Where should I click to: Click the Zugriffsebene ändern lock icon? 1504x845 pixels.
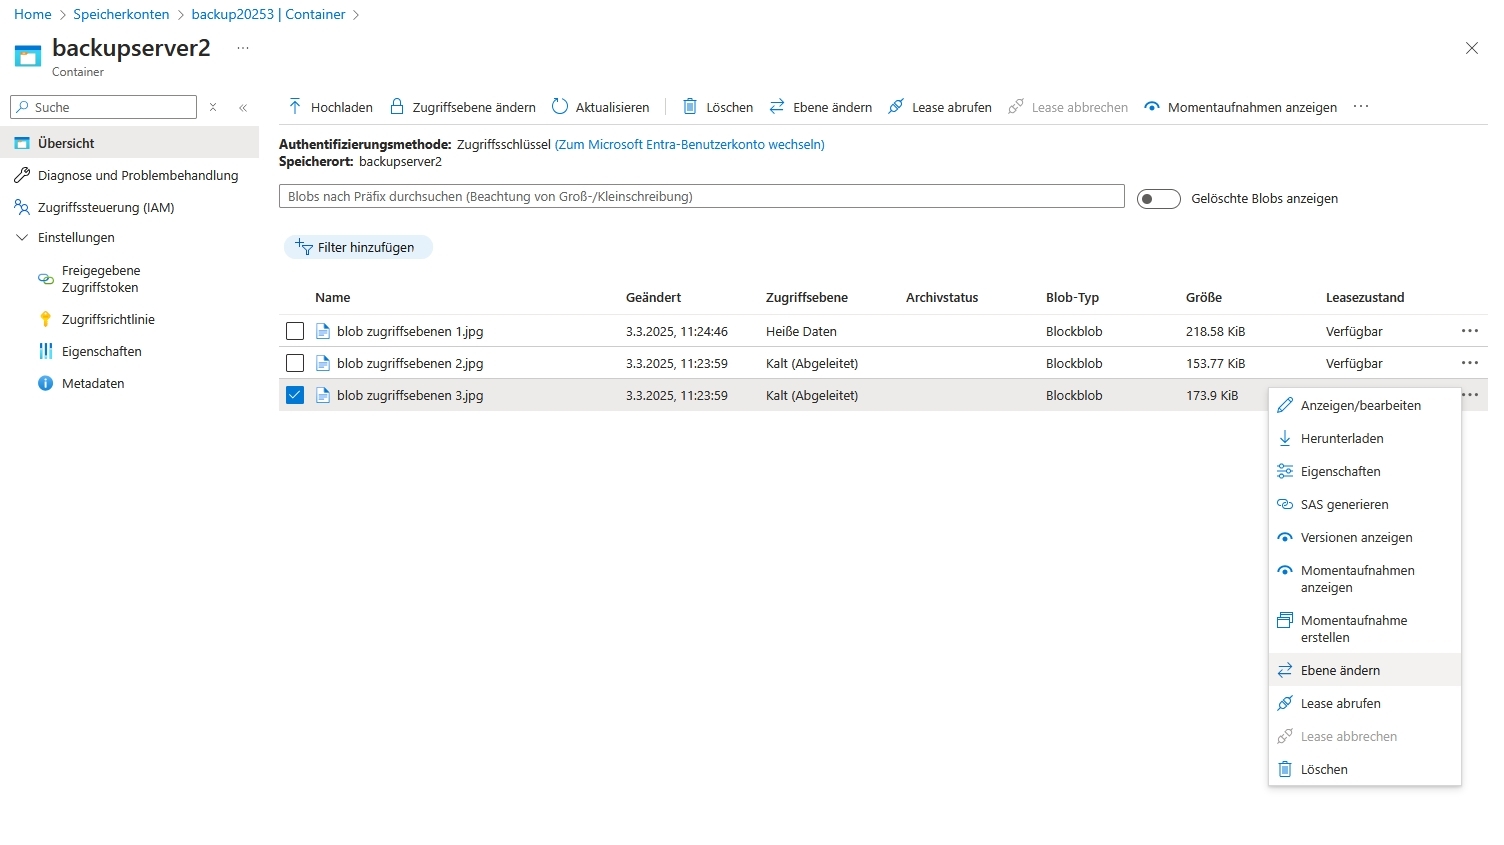[x=397, y=107]
